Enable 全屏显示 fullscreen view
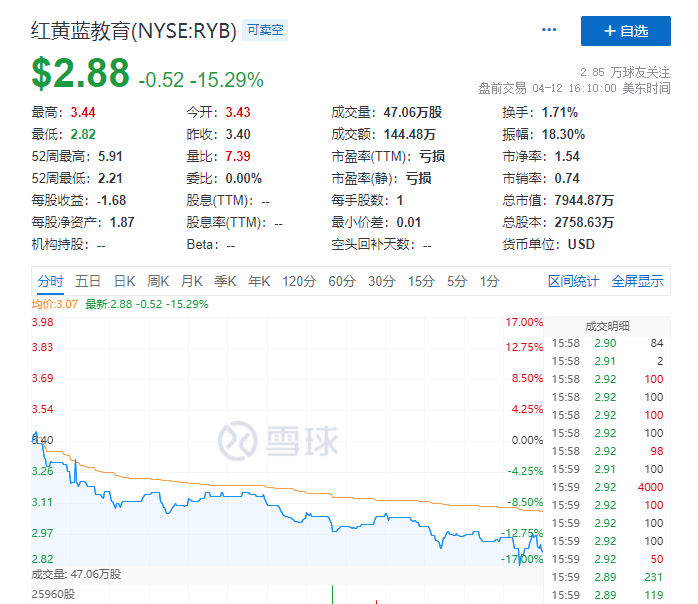This screenshot has height=604, width=698. coord(637,281)
